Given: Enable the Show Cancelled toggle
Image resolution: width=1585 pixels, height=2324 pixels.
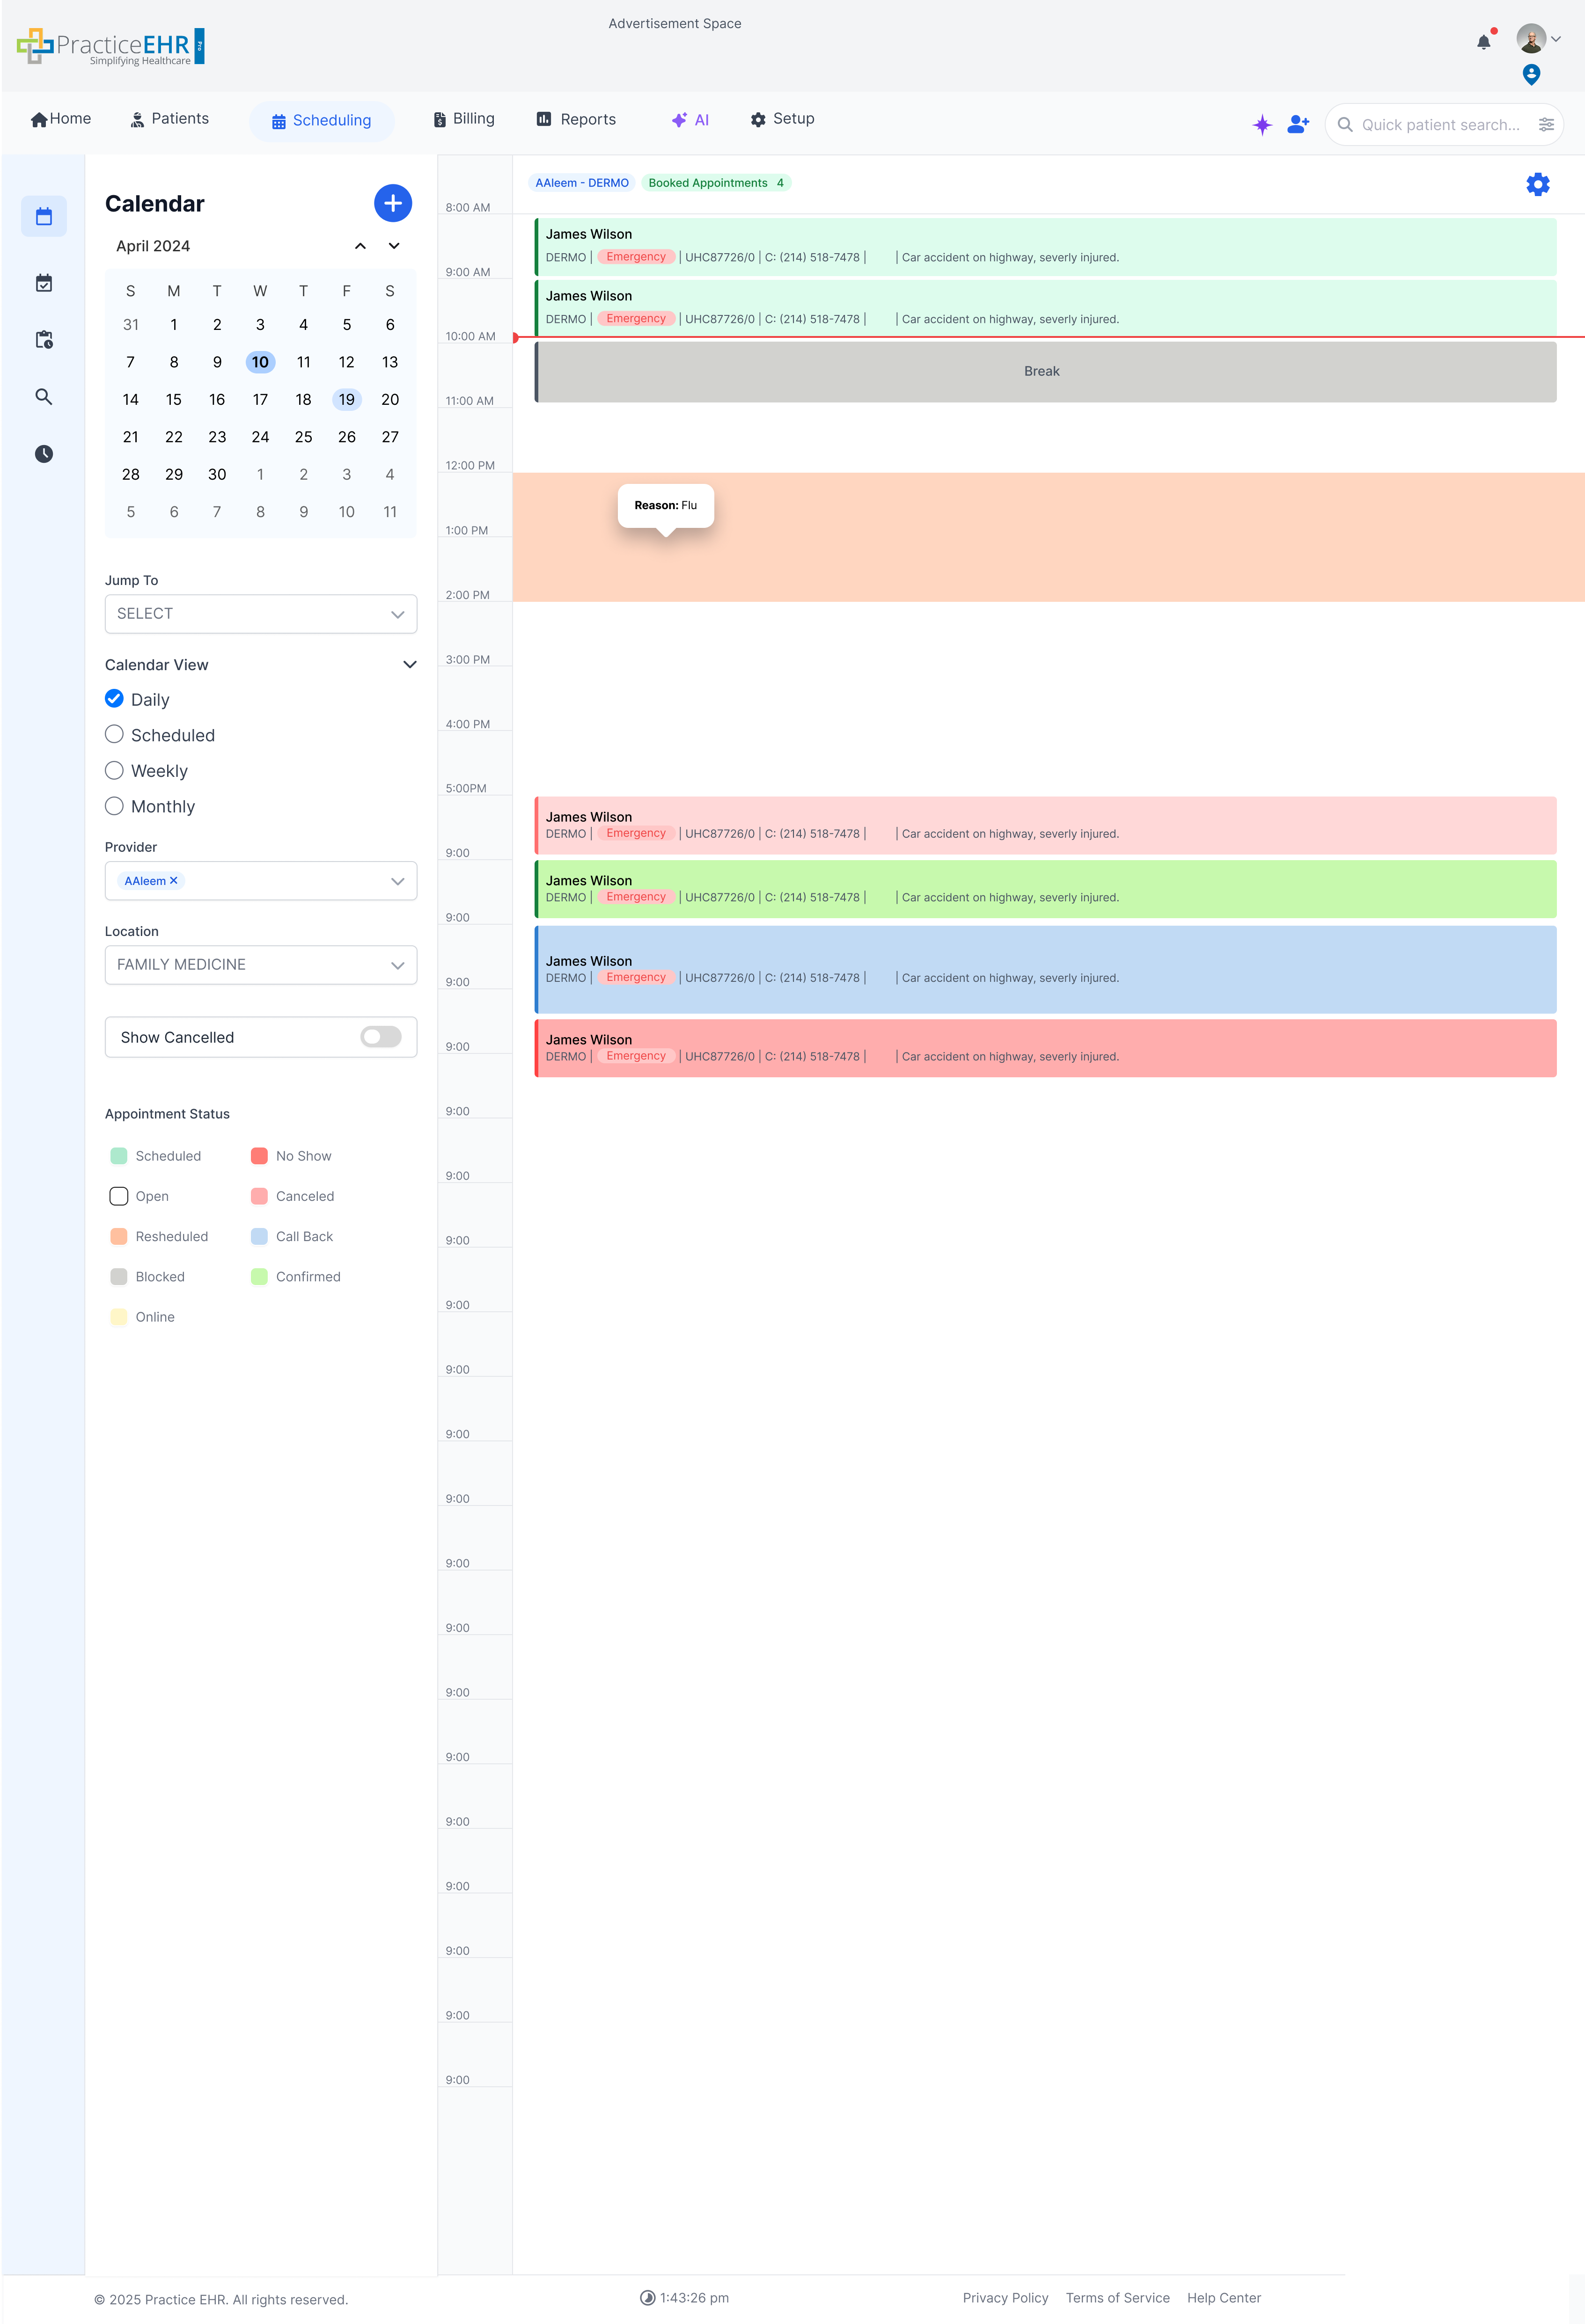Looking at the screenshot, I should coord(380,1037).
